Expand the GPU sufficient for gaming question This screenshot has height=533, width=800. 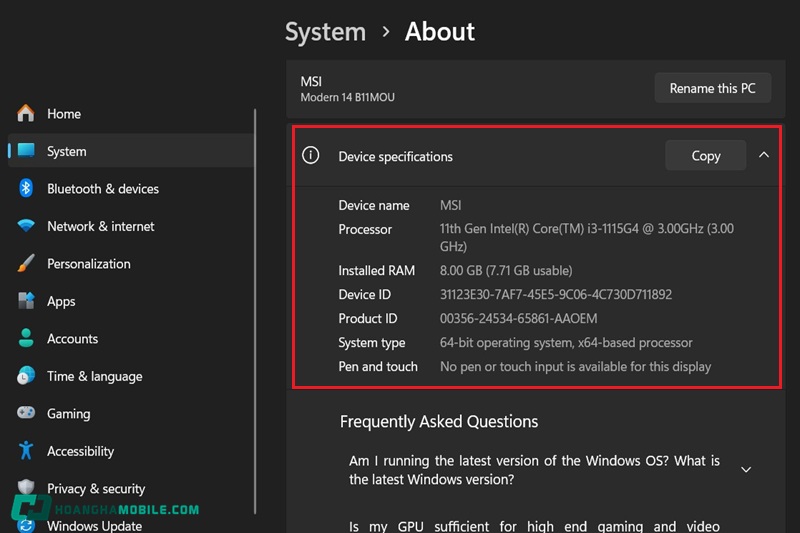click(x=533, y=526)
